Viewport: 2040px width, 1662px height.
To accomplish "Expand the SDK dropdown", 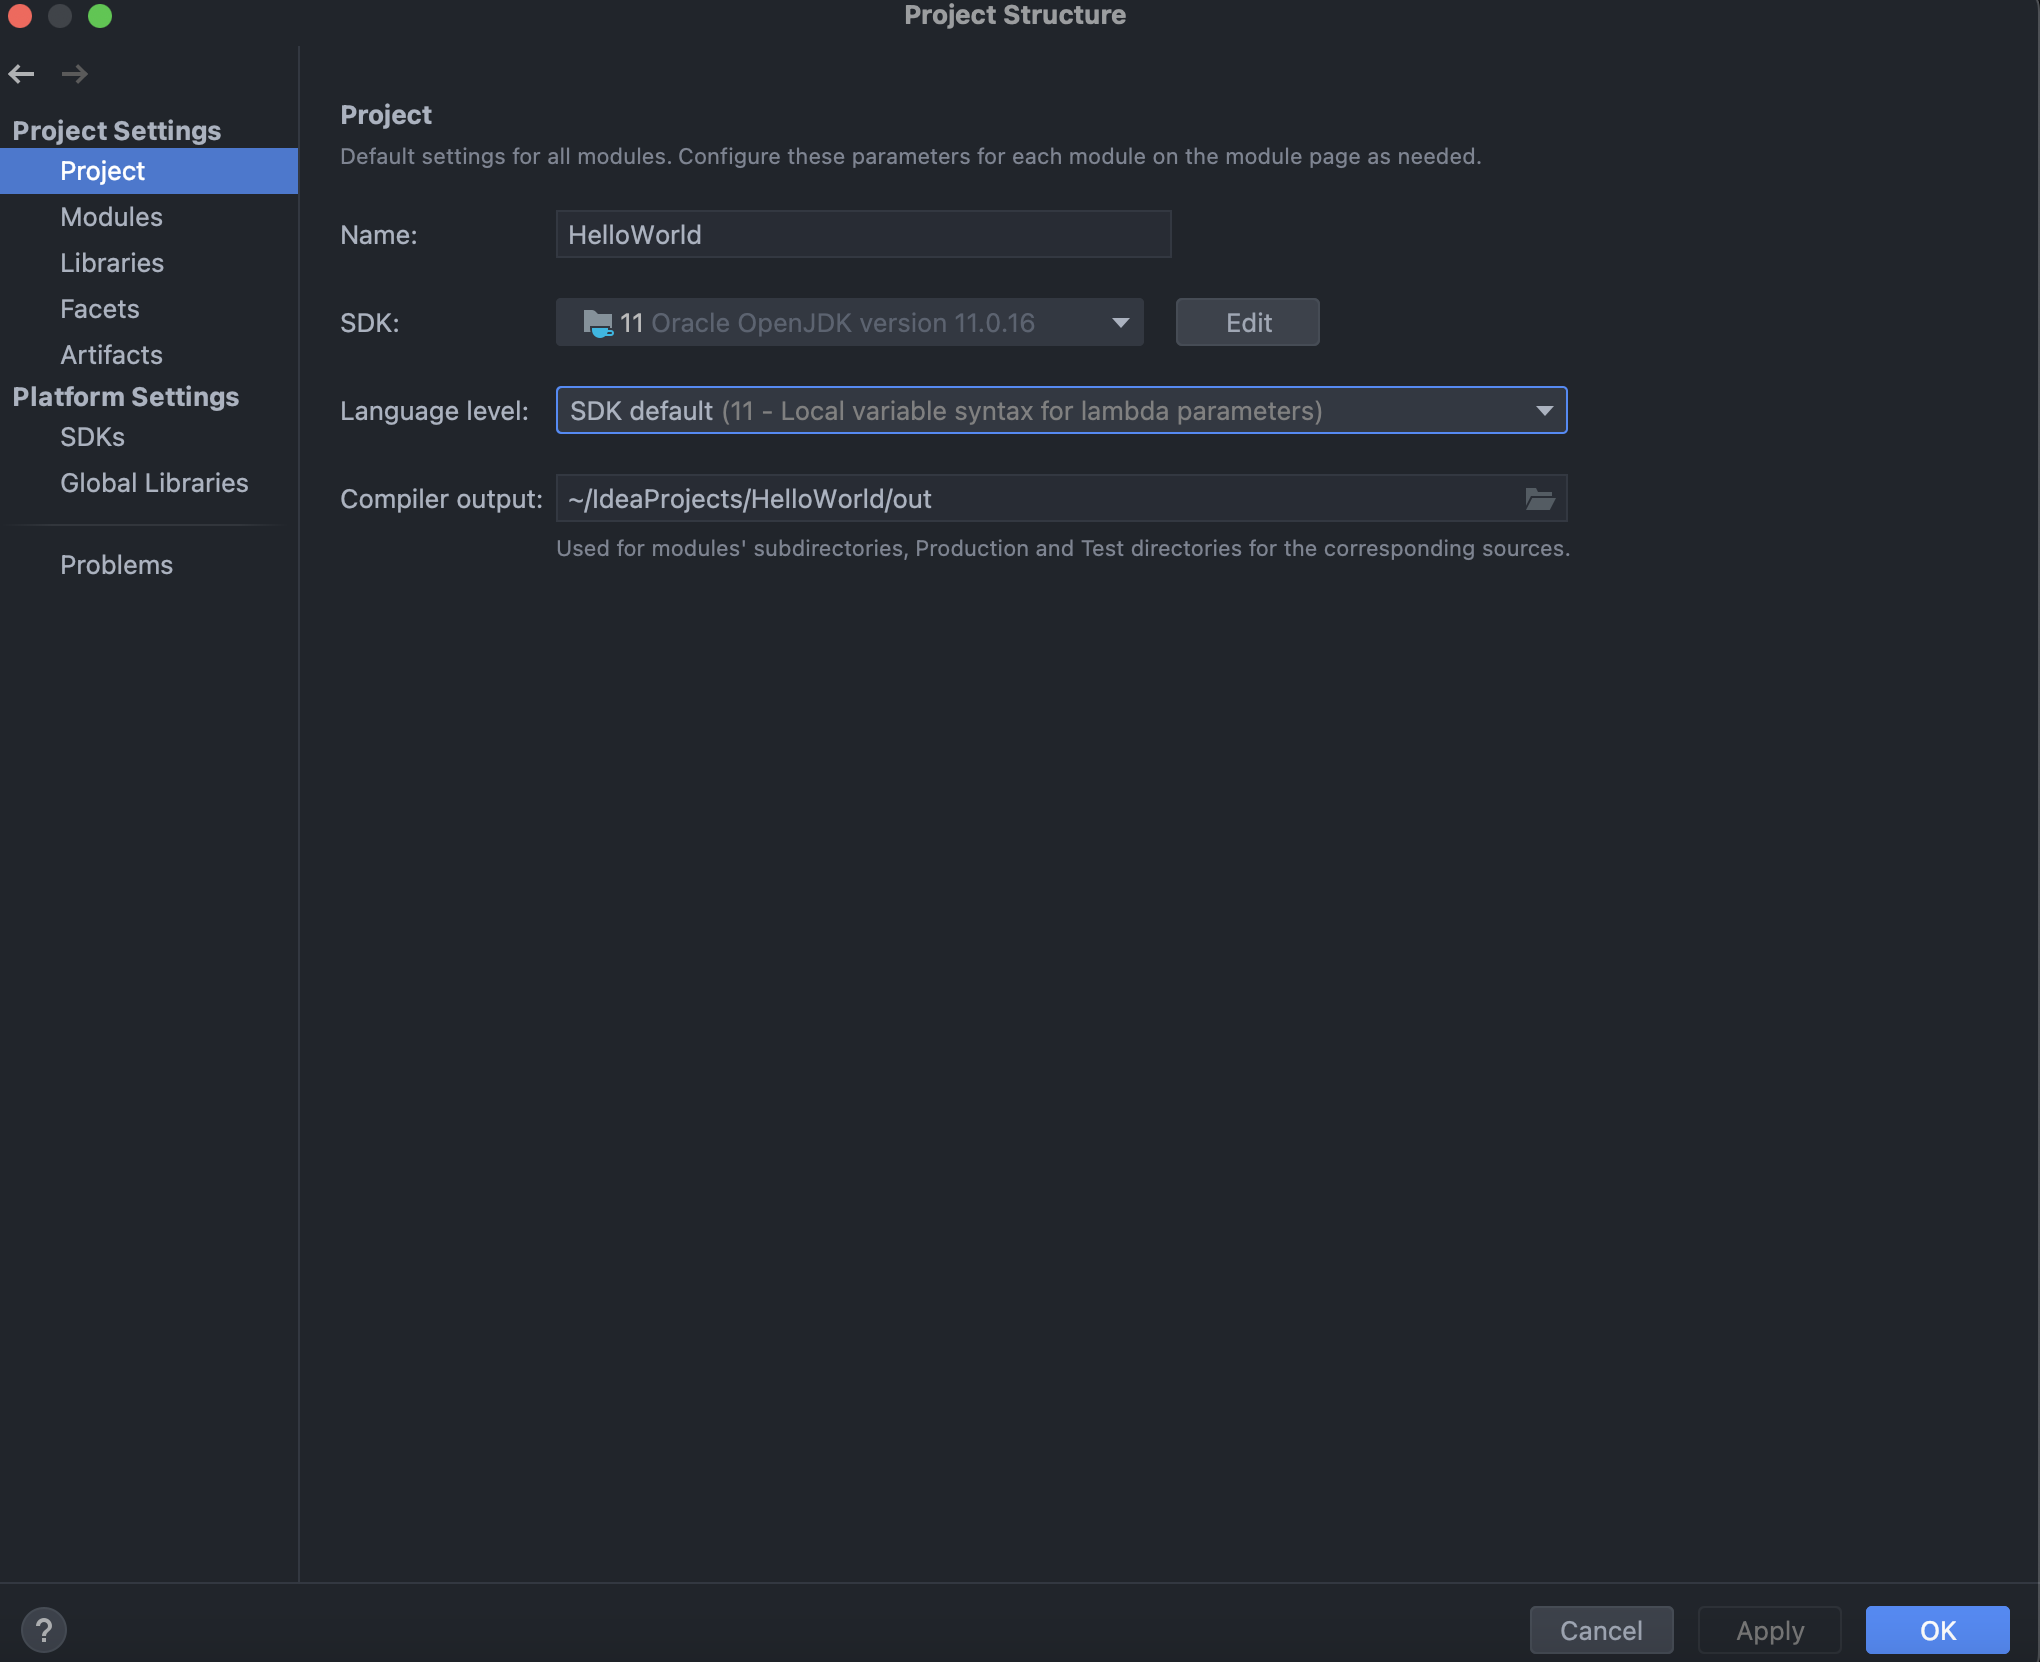I will tap(1120, 323).
